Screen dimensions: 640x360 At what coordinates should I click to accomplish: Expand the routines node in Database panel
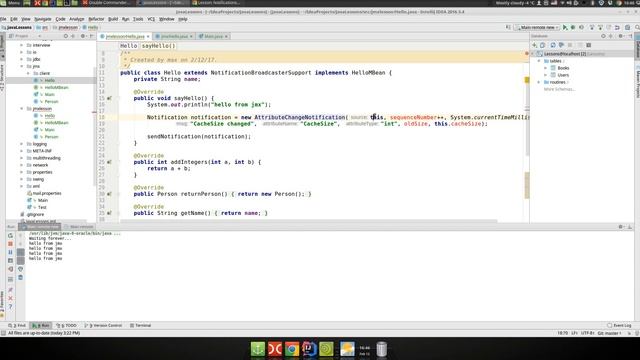tap(539, 82)
